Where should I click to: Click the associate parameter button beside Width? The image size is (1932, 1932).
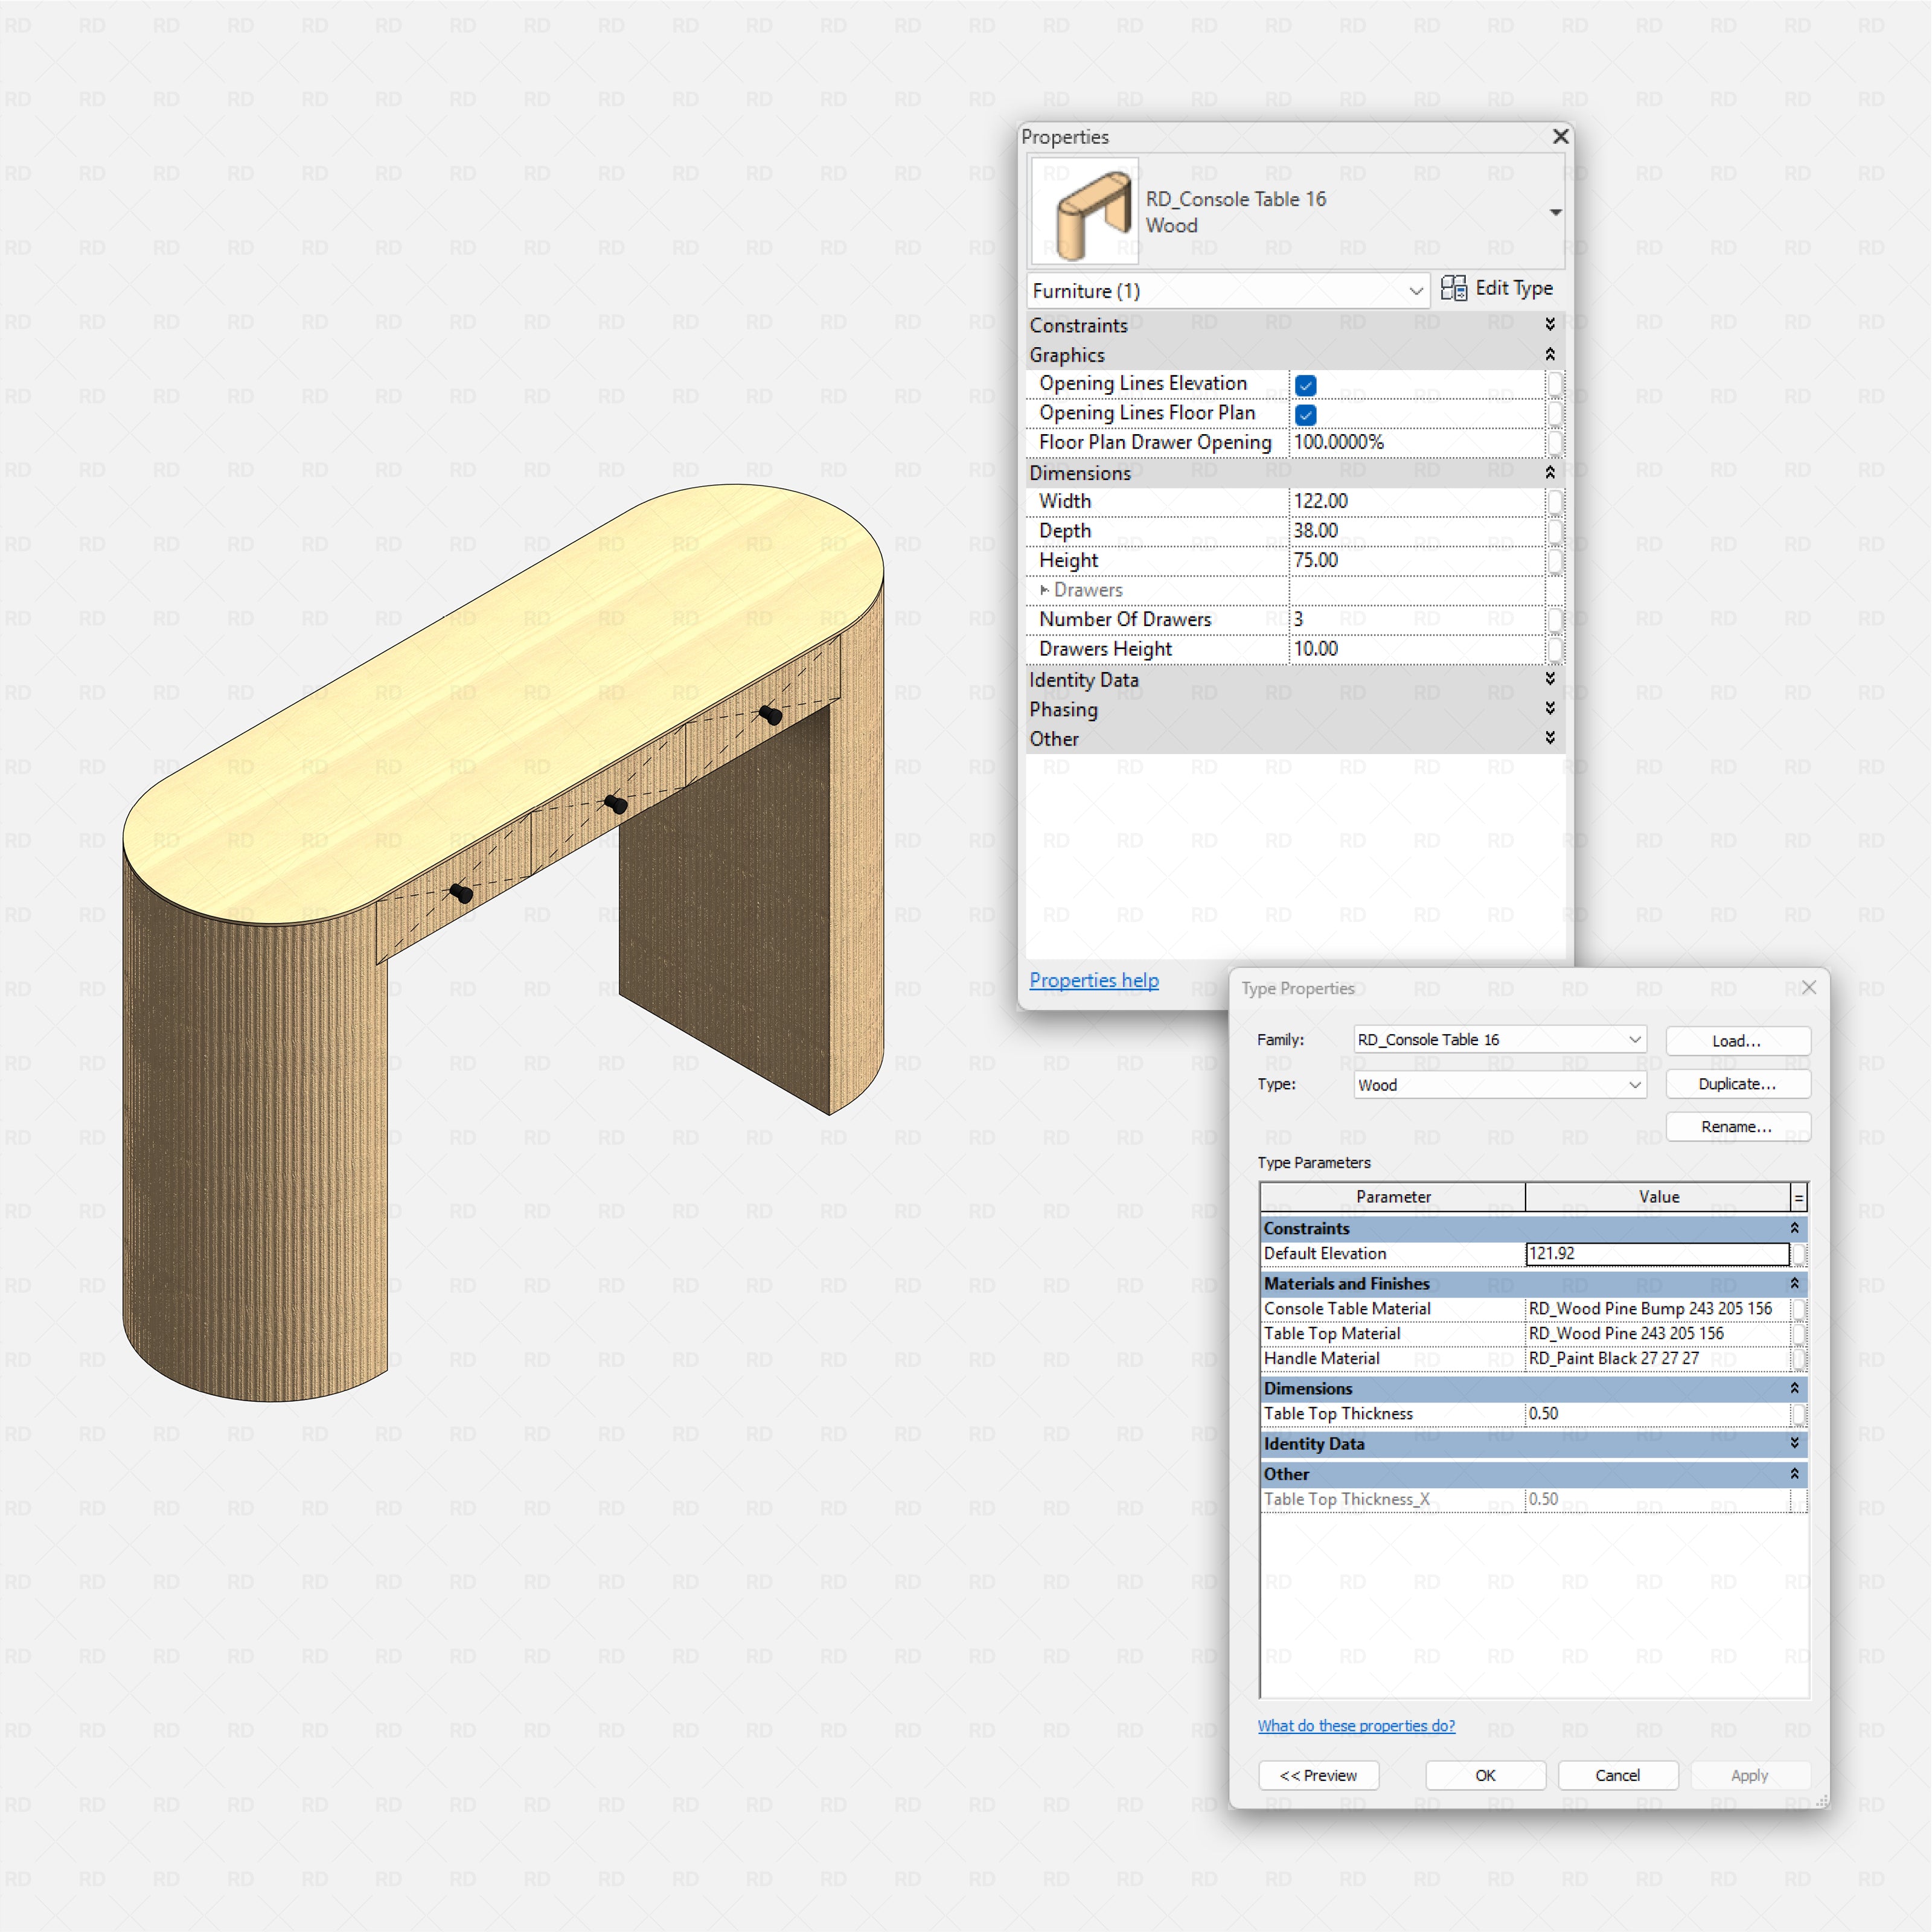pos(1556,501)
